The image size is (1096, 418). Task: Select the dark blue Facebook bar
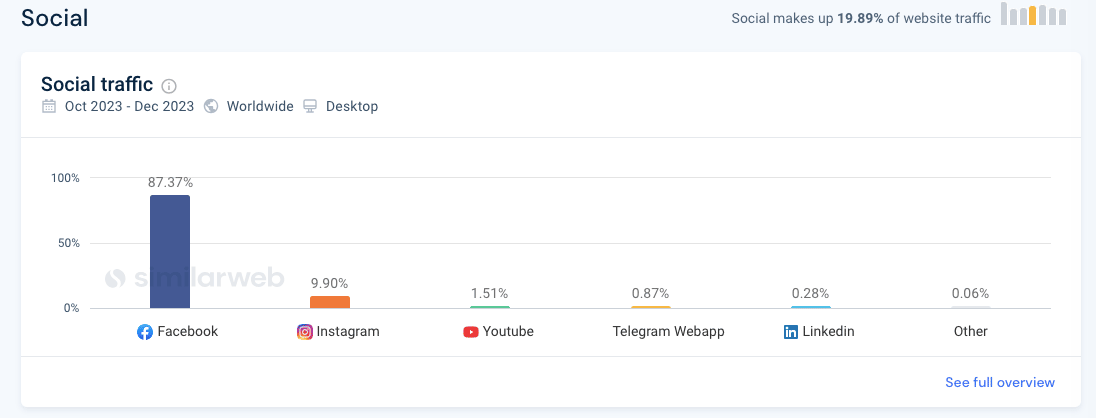click(x=170, y=252)
